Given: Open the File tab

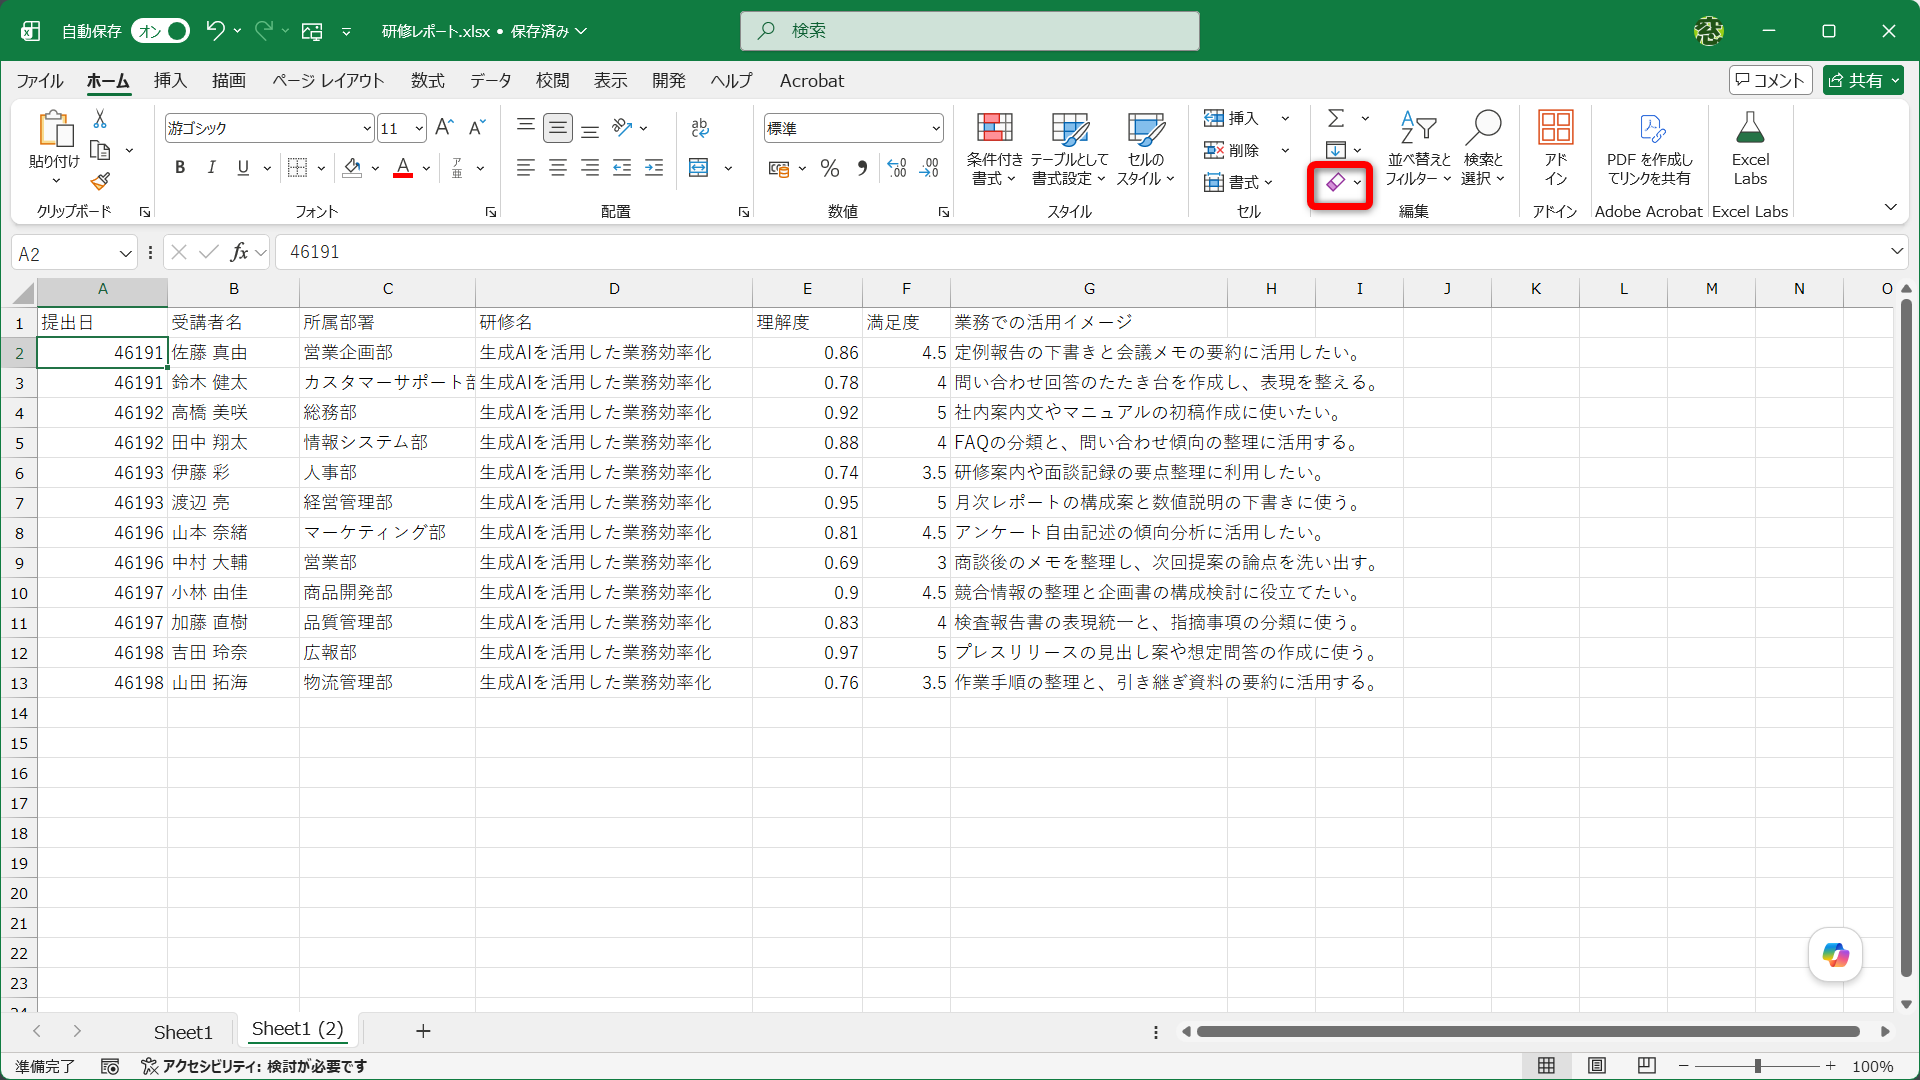Looking at the screenshot, I should (x=40, y=81).
